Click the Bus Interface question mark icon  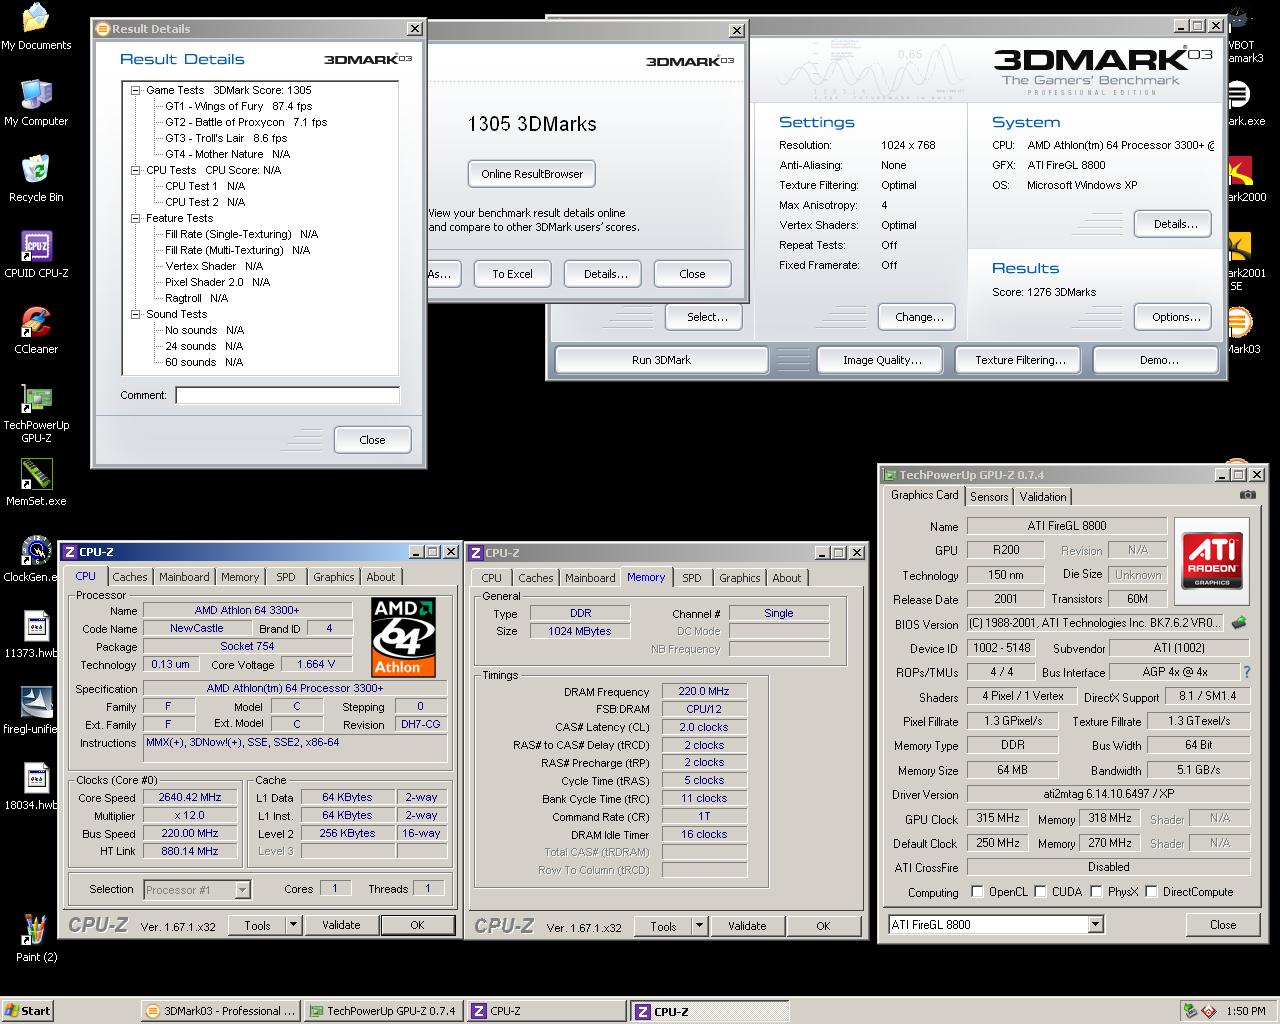(x=1246, y=672)
